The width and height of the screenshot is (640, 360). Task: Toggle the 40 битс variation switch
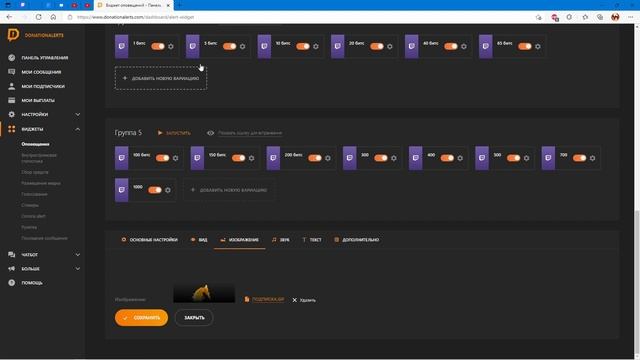pos(451,46)
